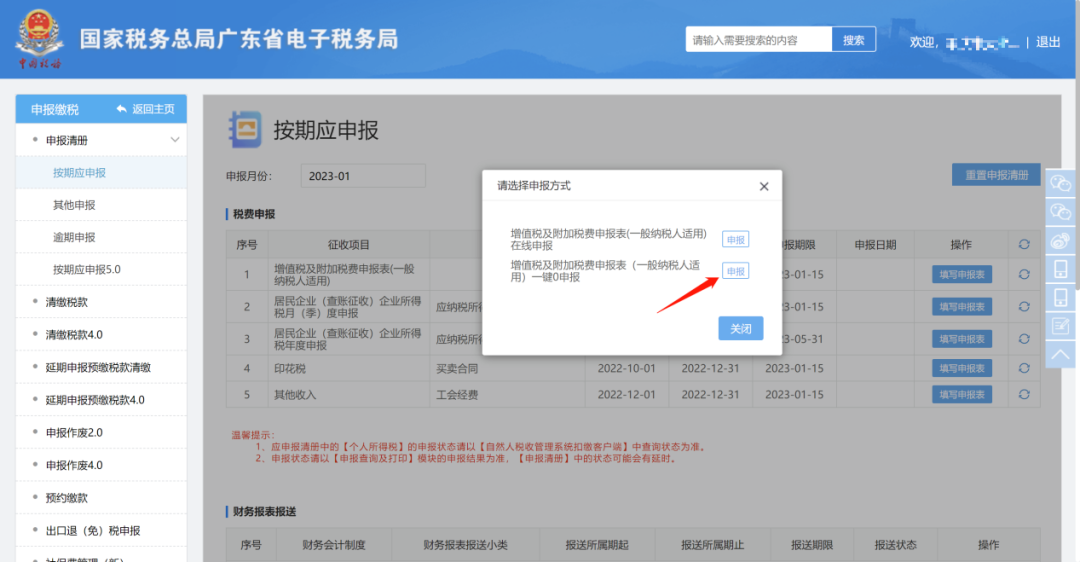Viewport: 1080px width, 562px height.
Task: Collapse the 申报清册 menu chevron
Action: click(x=175, y=140)
